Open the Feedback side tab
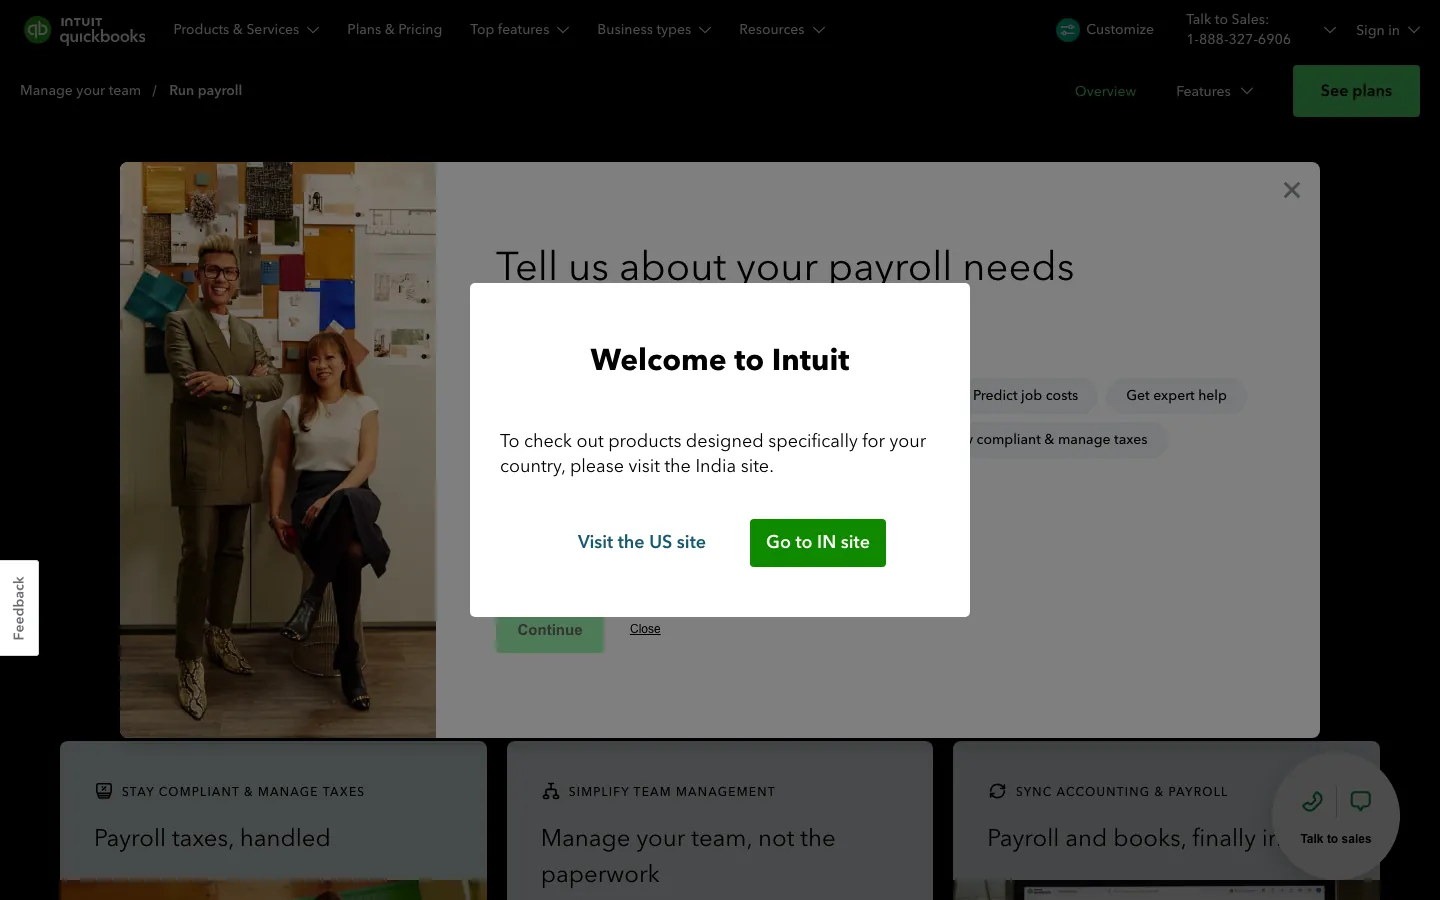Viewport: 1440px width, 900px height. (19, 608)
